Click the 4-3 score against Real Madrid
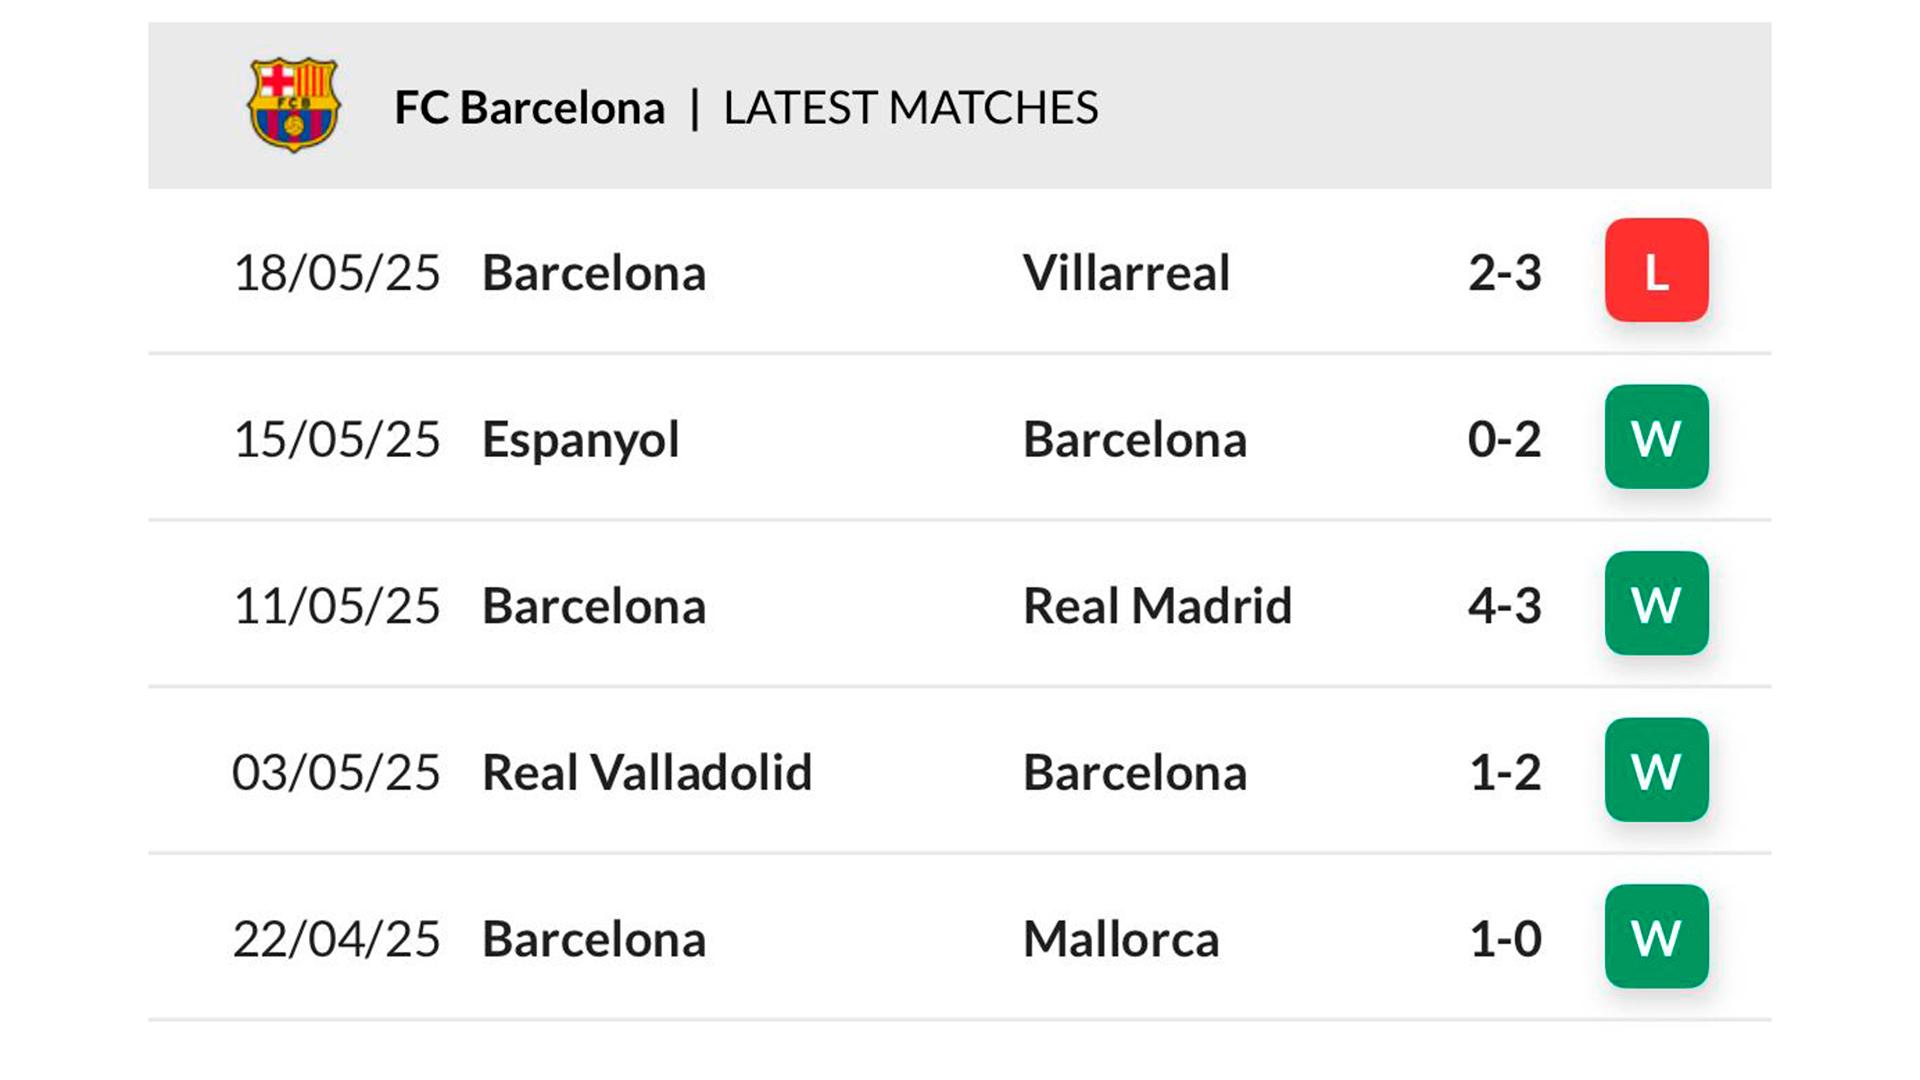 [1504, 606]
